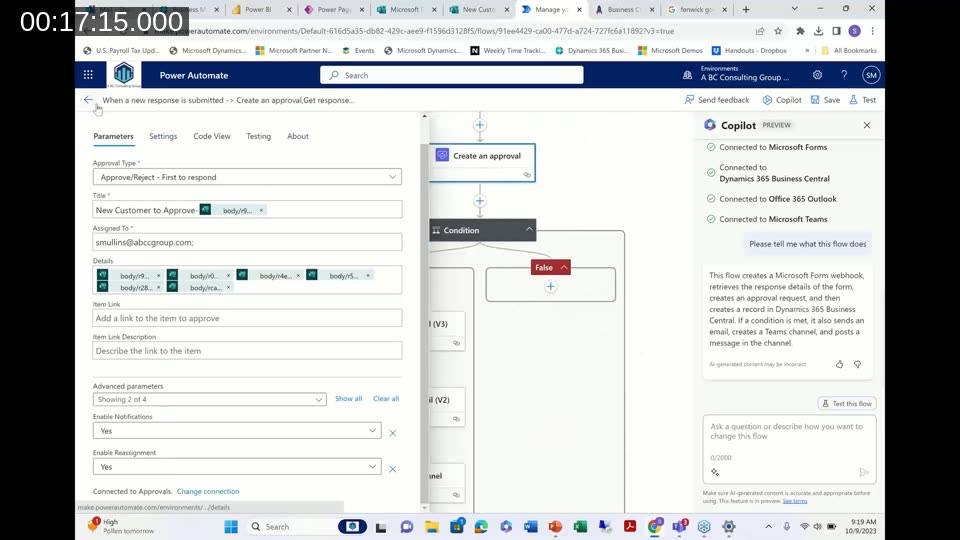Click the Copilot send message arrow
960x540 pixels.
point(864,472)
